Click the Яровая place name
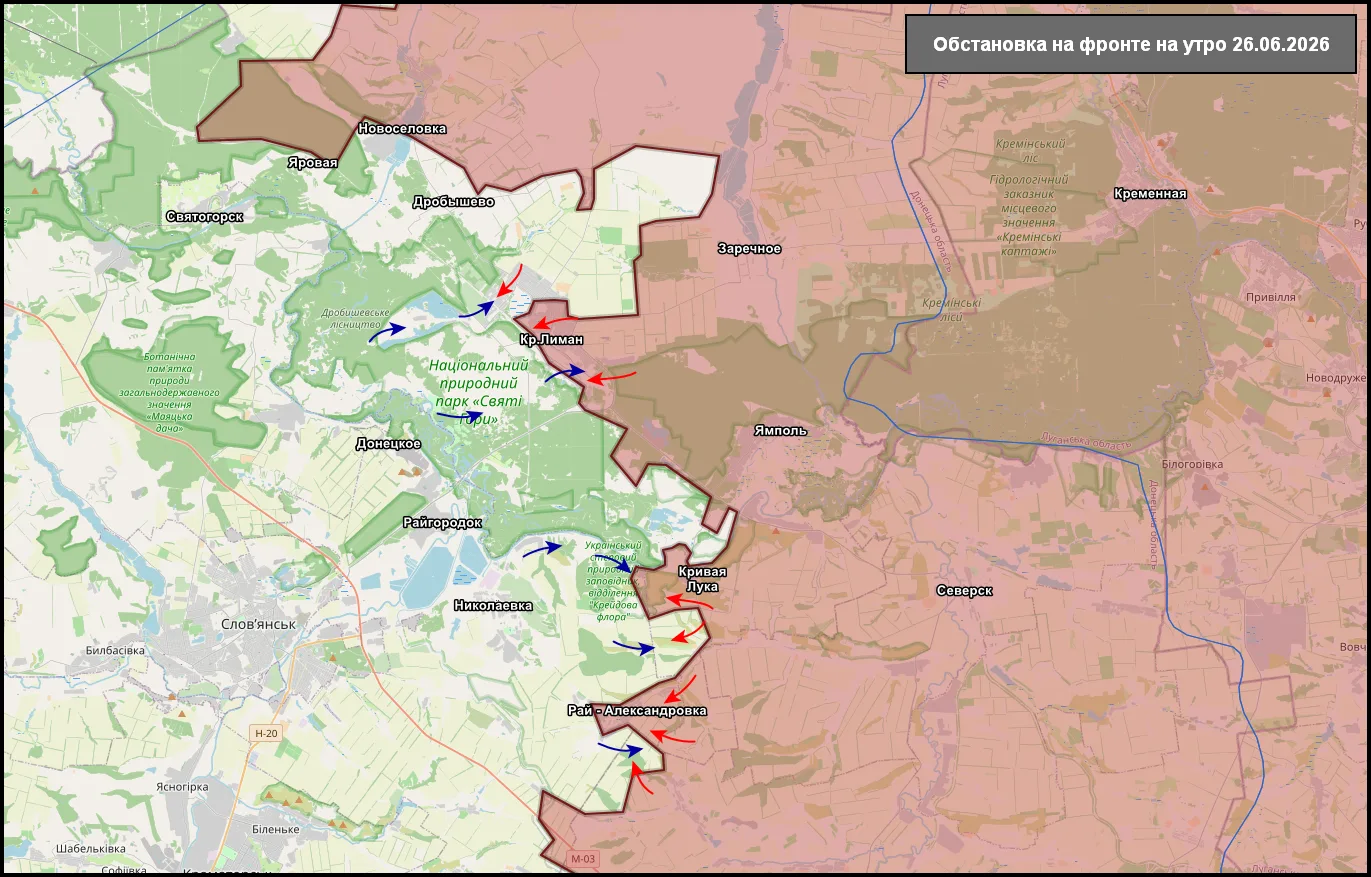This screenshot has height=877, width=1371. (x=312, y=162)
